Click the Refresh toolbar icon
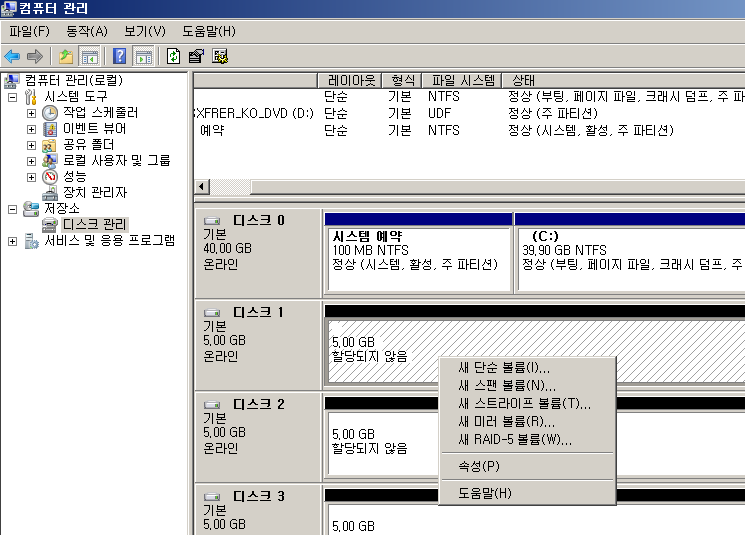Screen dimensions: 745x535 pos(173,57)
